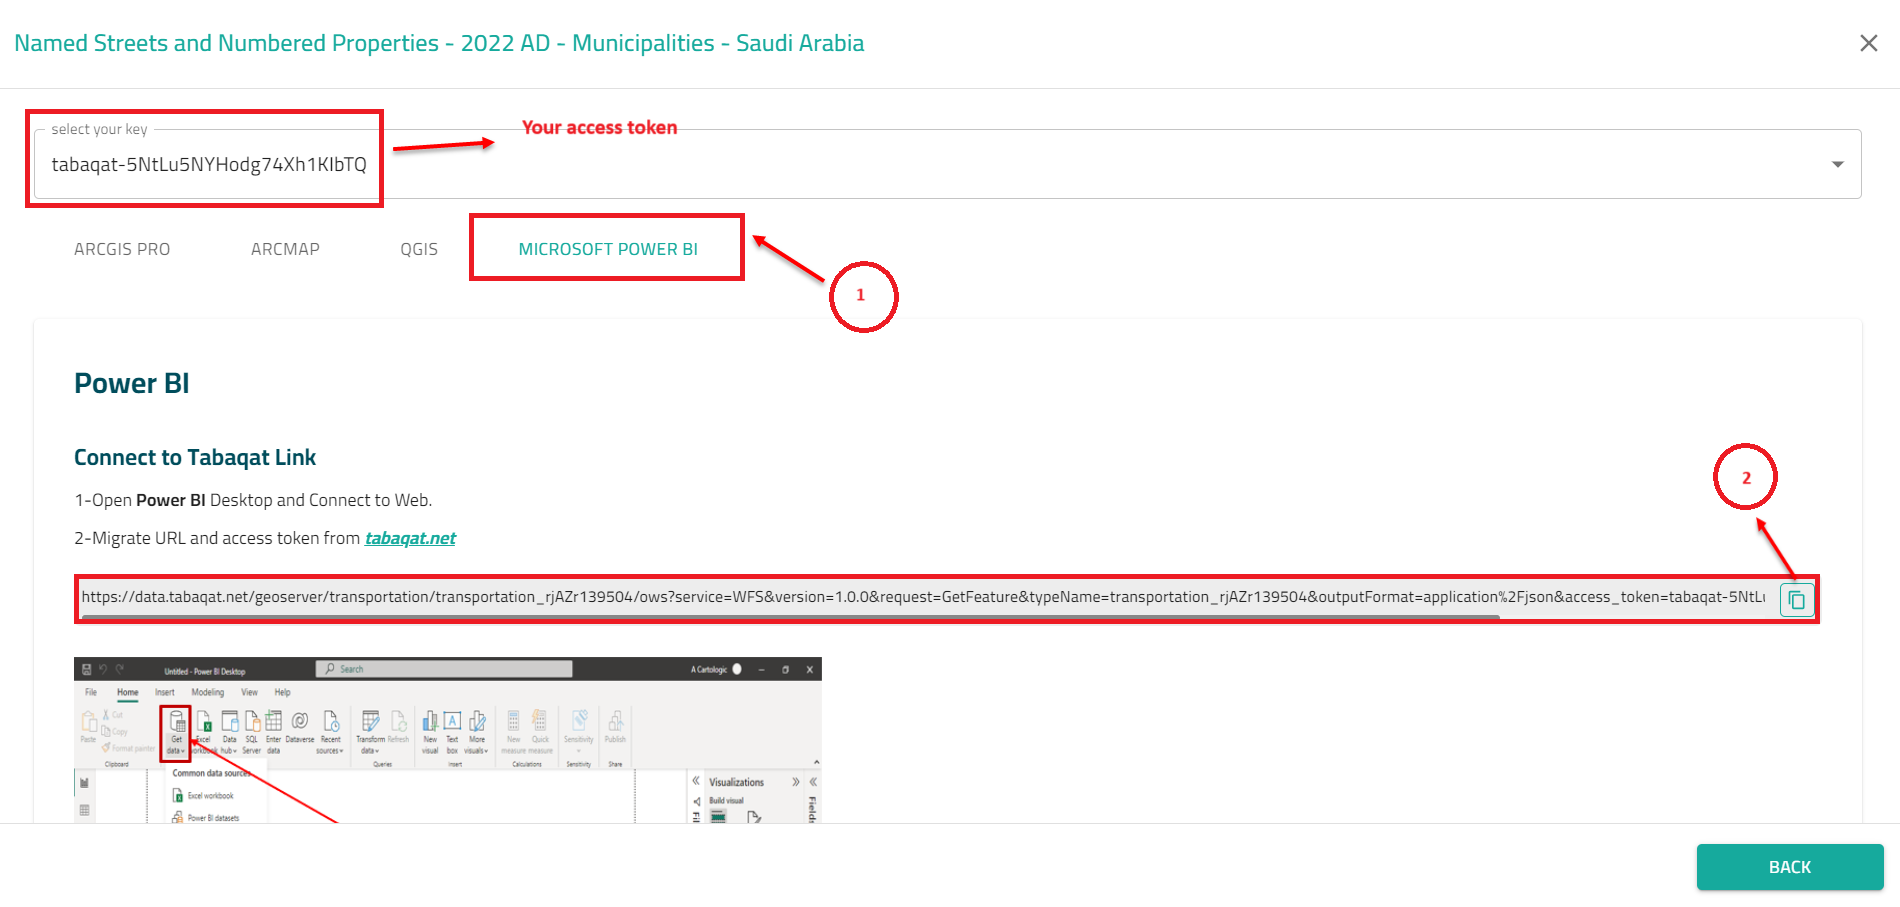Close the dataset connection dialog

click(1868, 43)
